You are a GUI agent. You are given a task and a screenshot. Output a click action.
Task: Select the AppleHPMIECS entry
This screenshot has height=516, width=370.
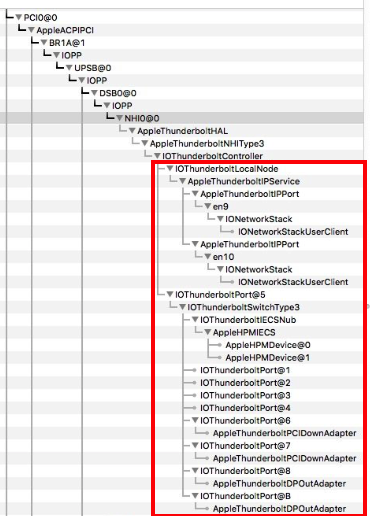244,332
